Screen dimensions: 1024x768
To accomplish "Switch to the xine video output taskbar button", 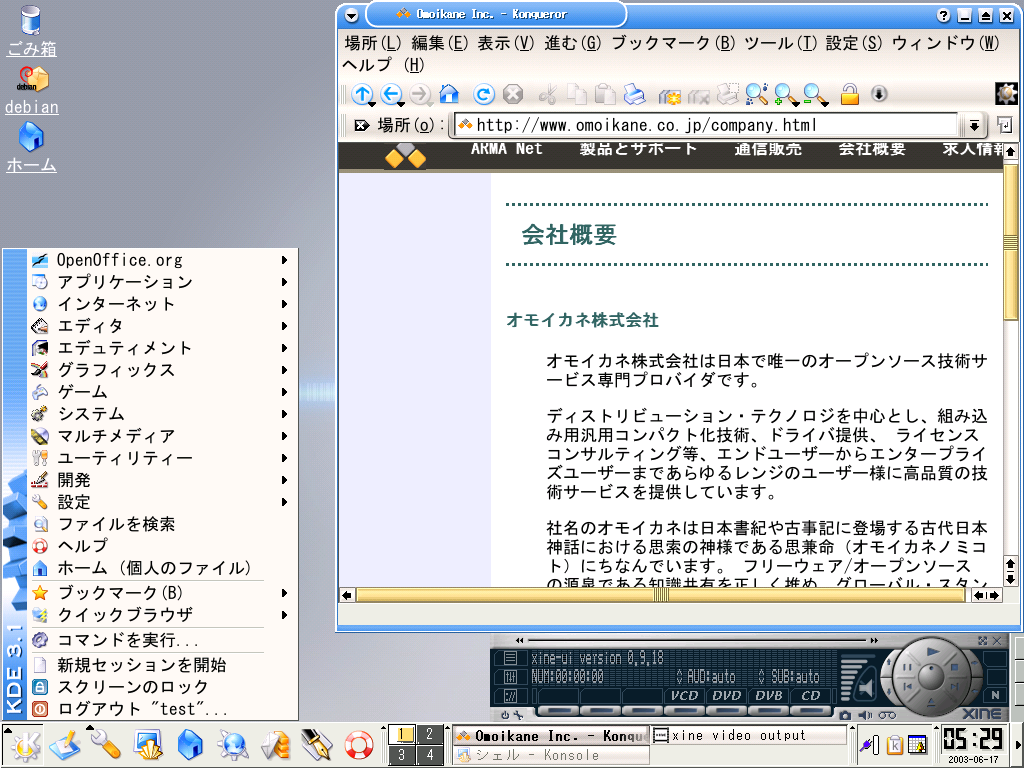I will 749,735.
